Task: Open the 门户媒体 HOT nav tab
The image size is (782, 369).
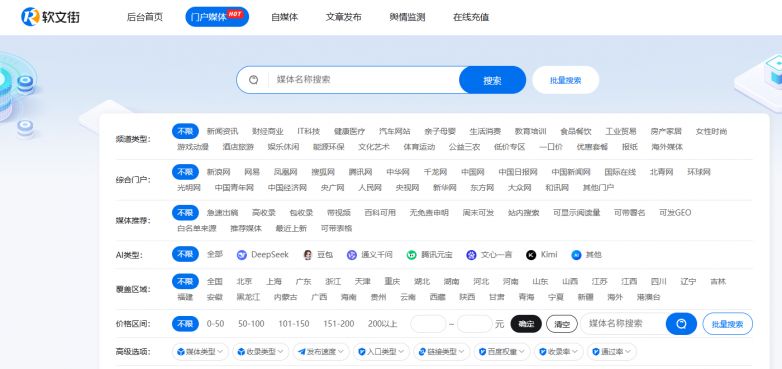Action: click(217, 17)
